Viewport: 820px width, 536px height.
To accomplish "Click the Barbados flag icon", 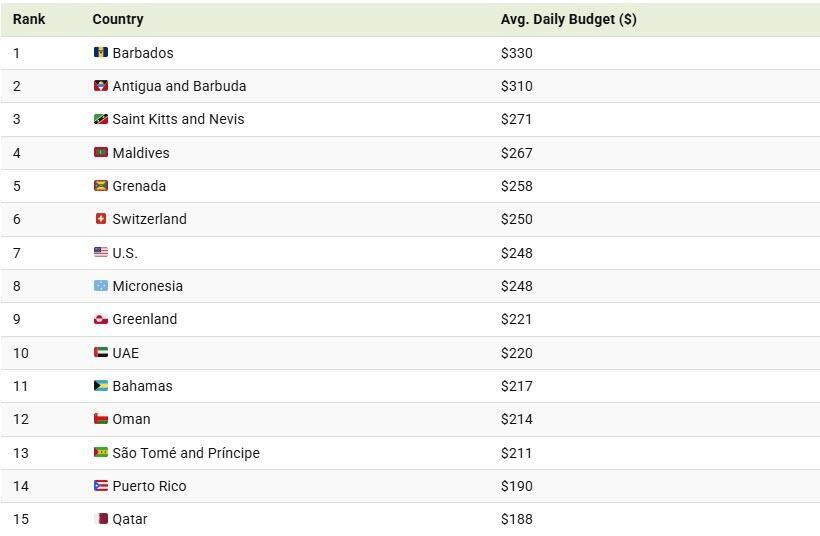I will [x=100, y=52].
